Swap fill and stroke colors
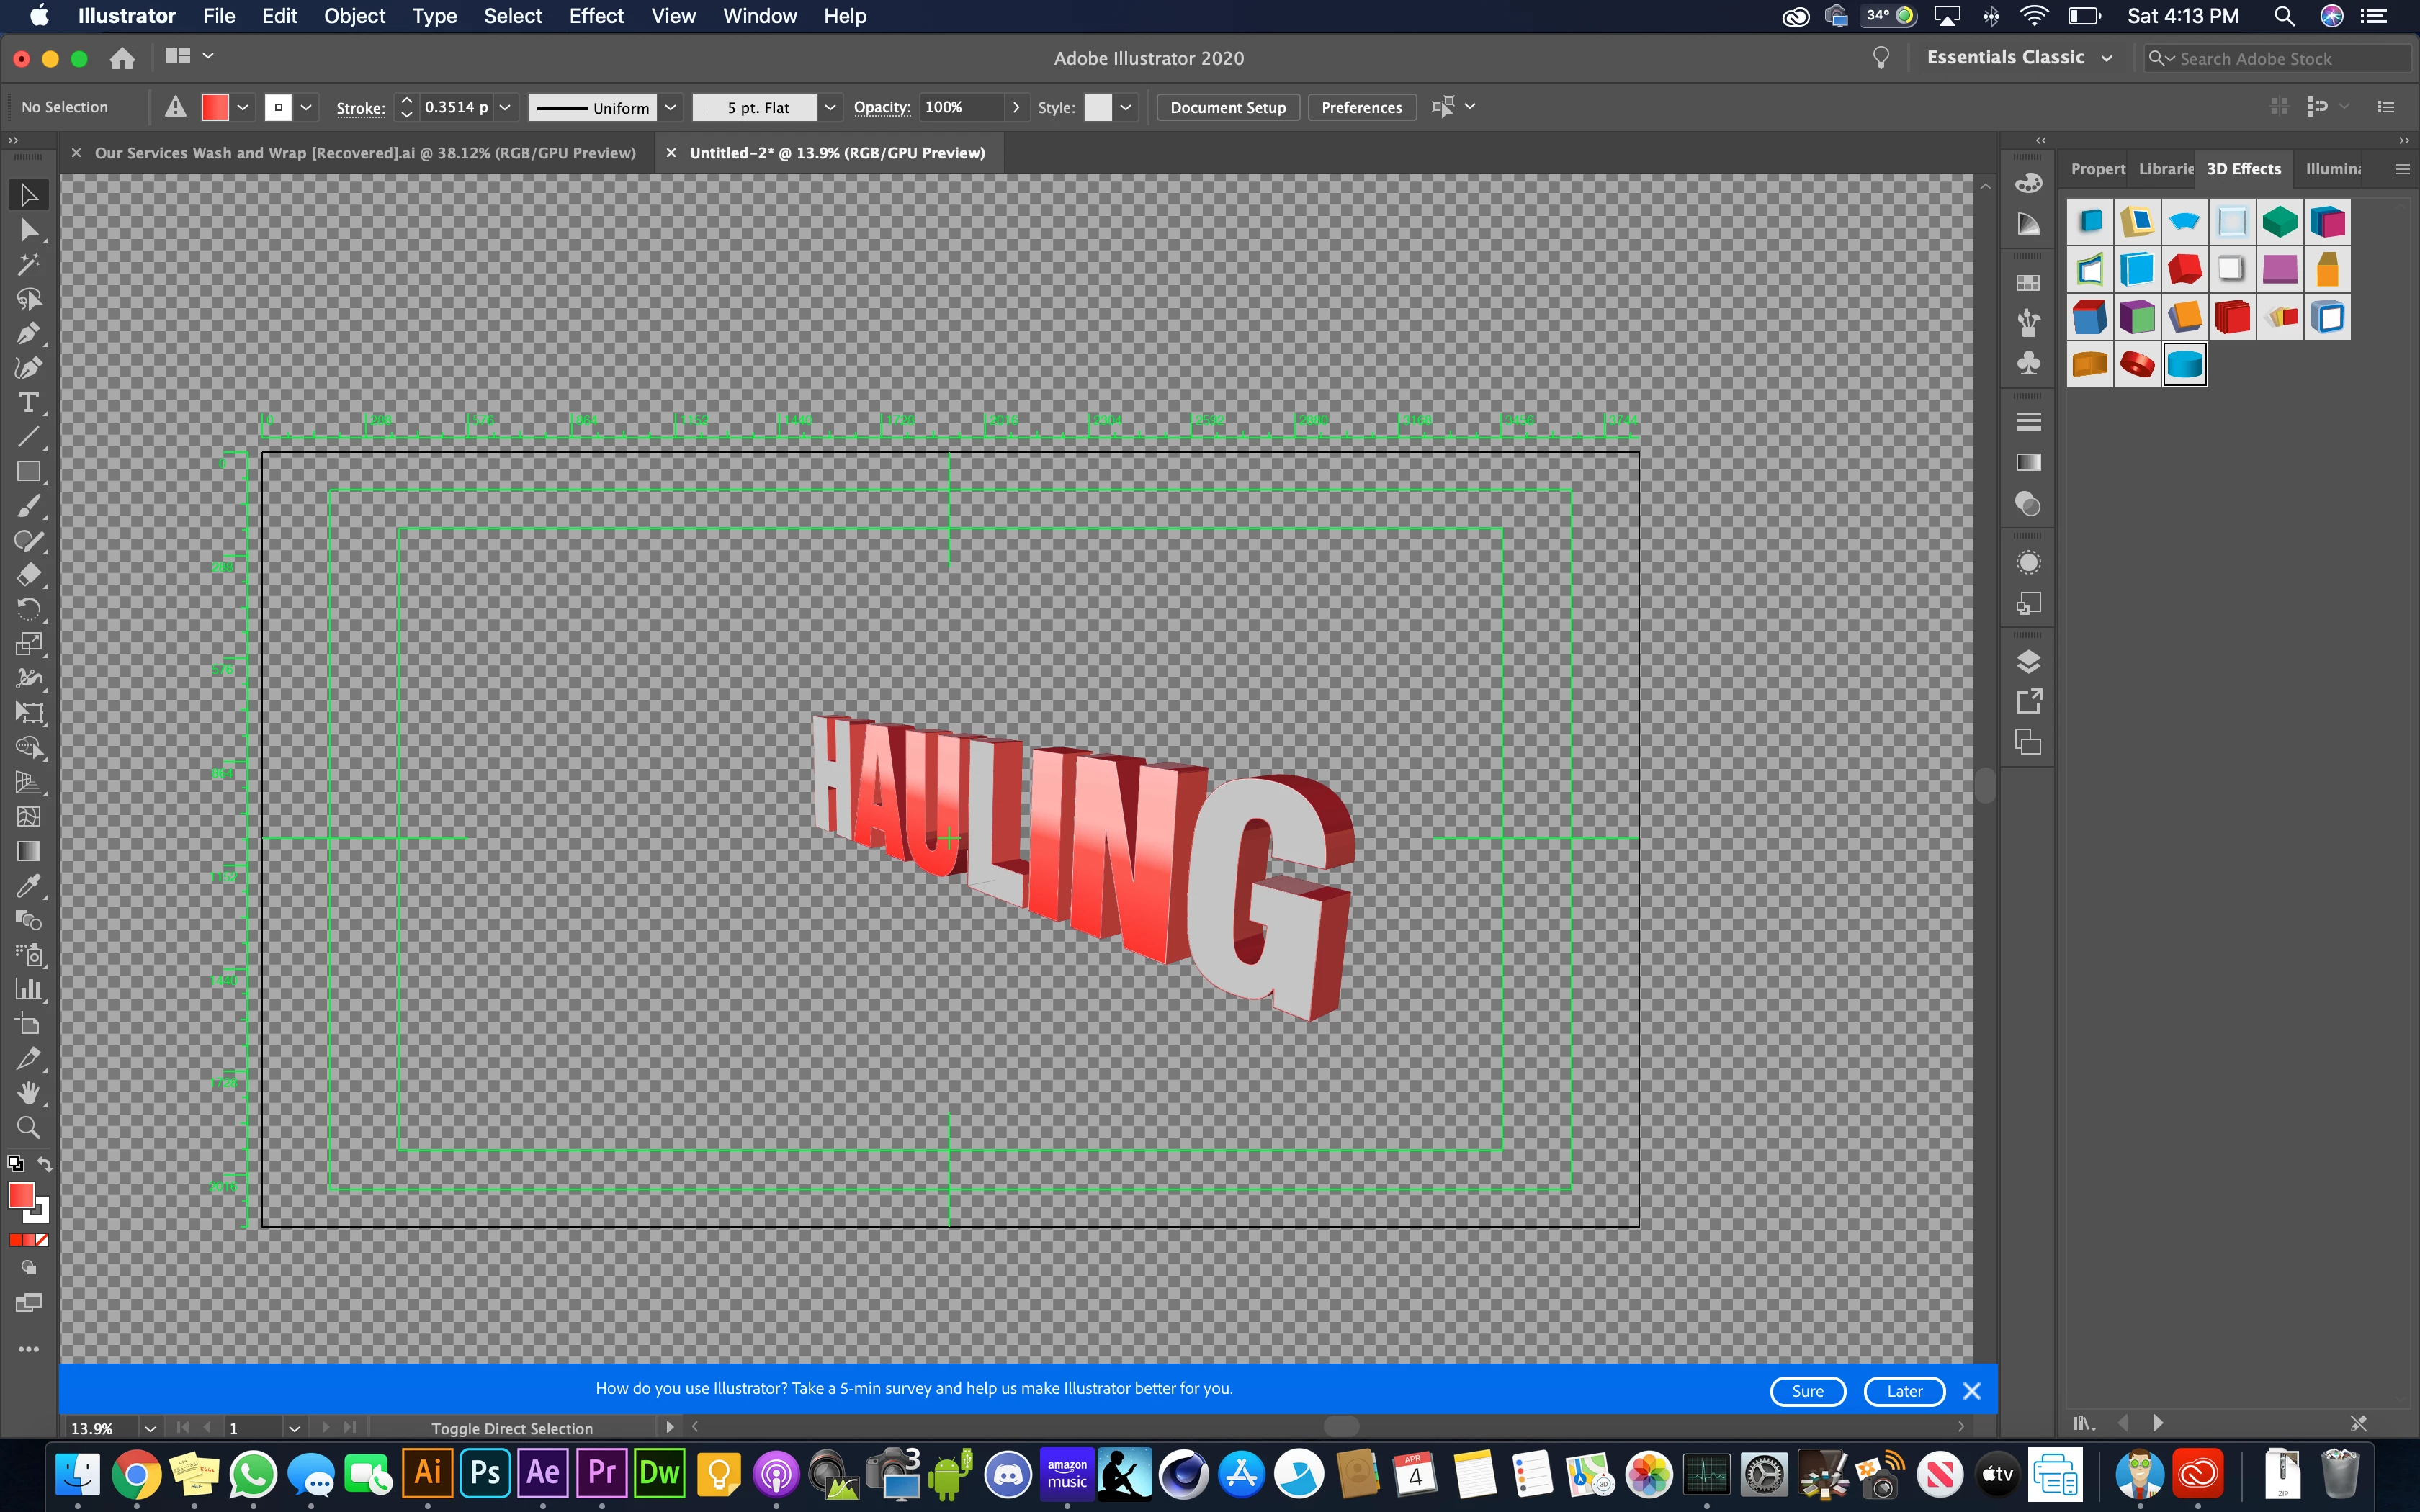 [45, 1164]
